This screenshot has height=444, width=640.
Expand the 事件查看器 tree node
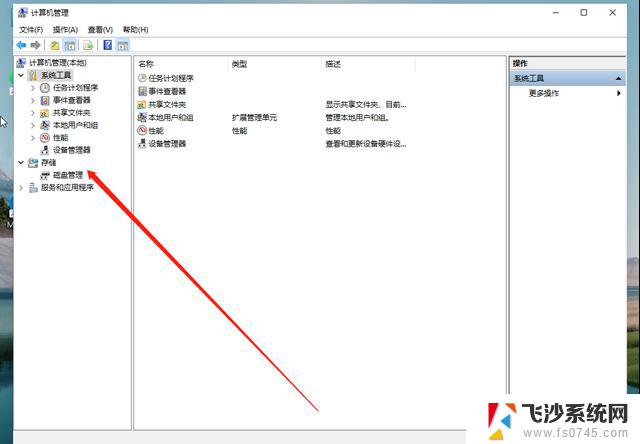click(33, 100)
